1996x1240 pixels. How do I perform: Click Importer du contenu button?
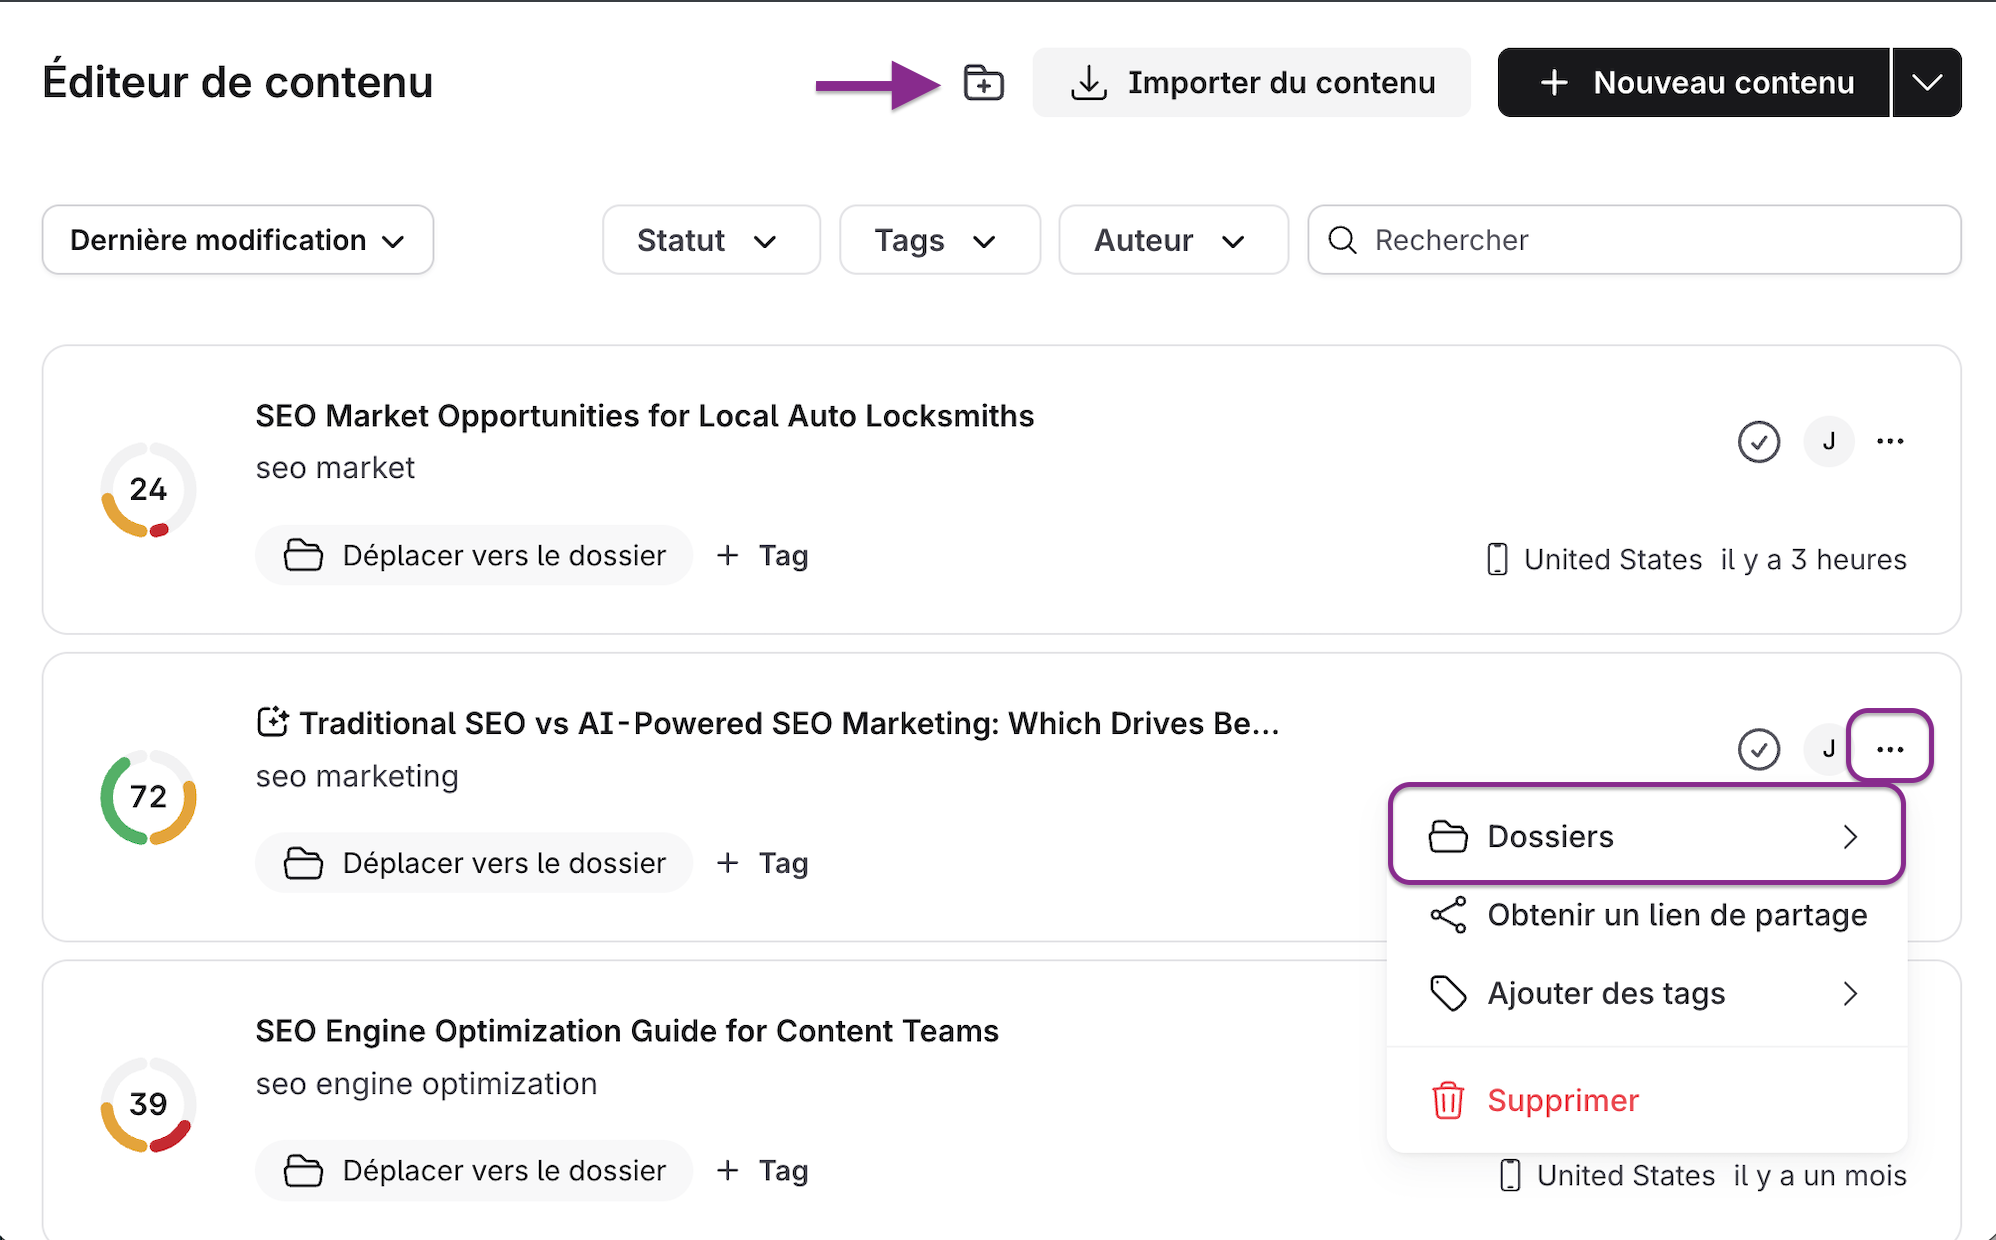point(1251,82)
